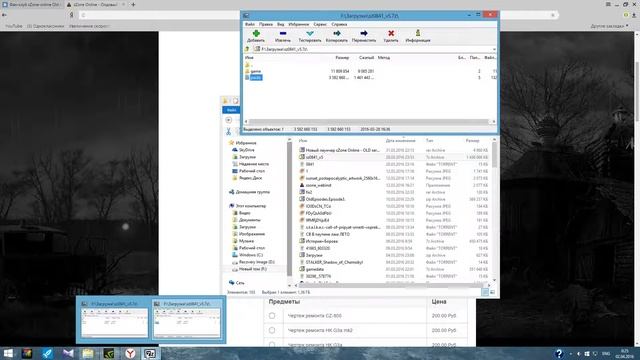
Task: Click the browser address bar
Action: click(x=318, y=15)
